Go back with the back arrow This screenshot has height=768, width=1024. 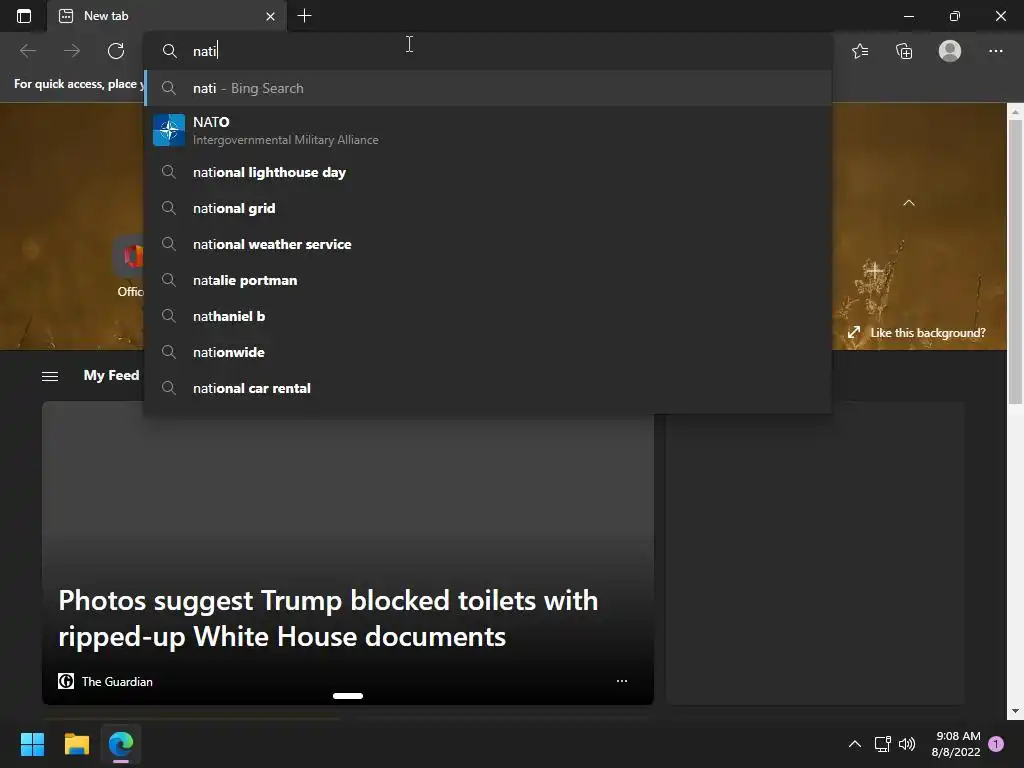[x=27, y=51]
